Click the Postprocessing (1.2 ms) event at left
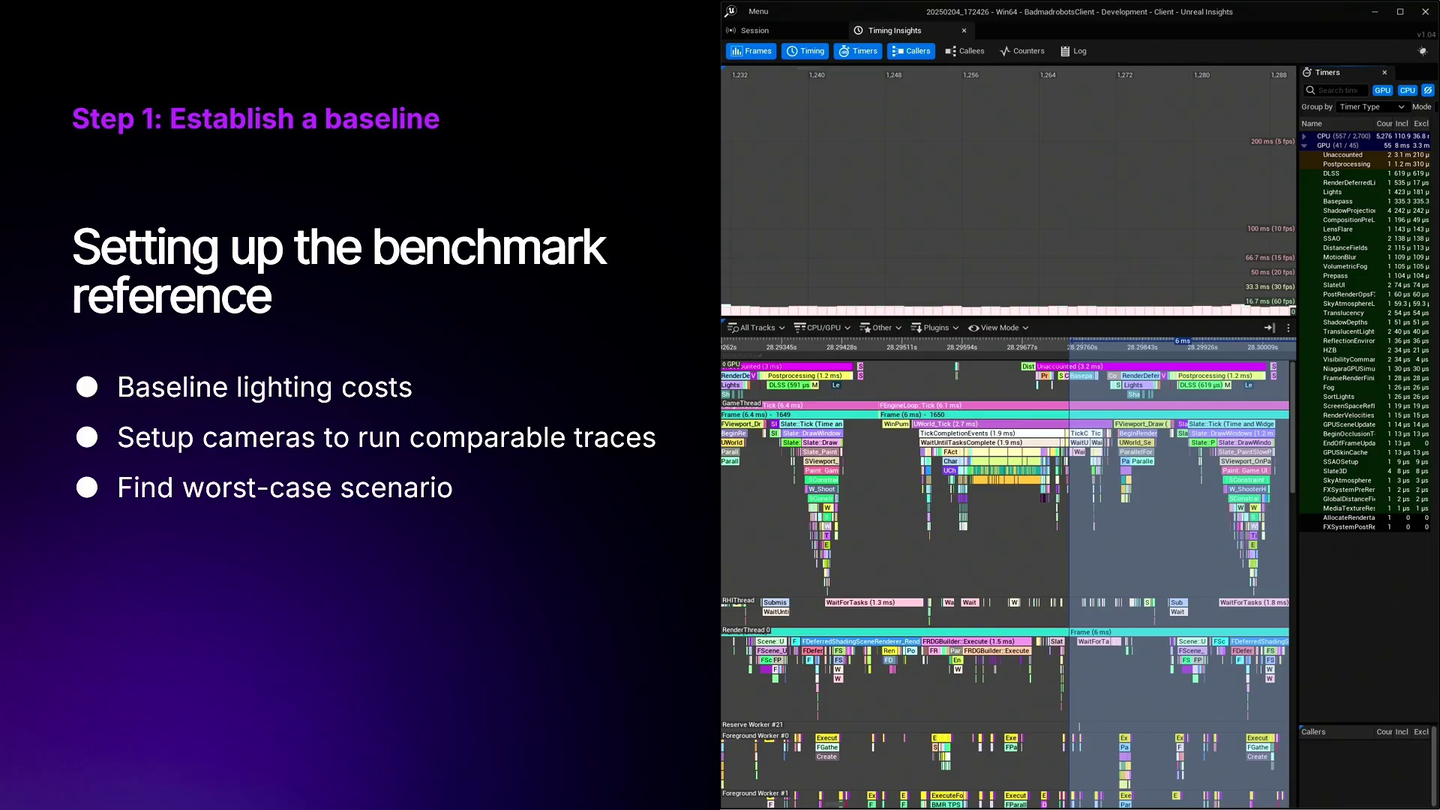The width and height of the screenshot is (1440, 810). 804,376
